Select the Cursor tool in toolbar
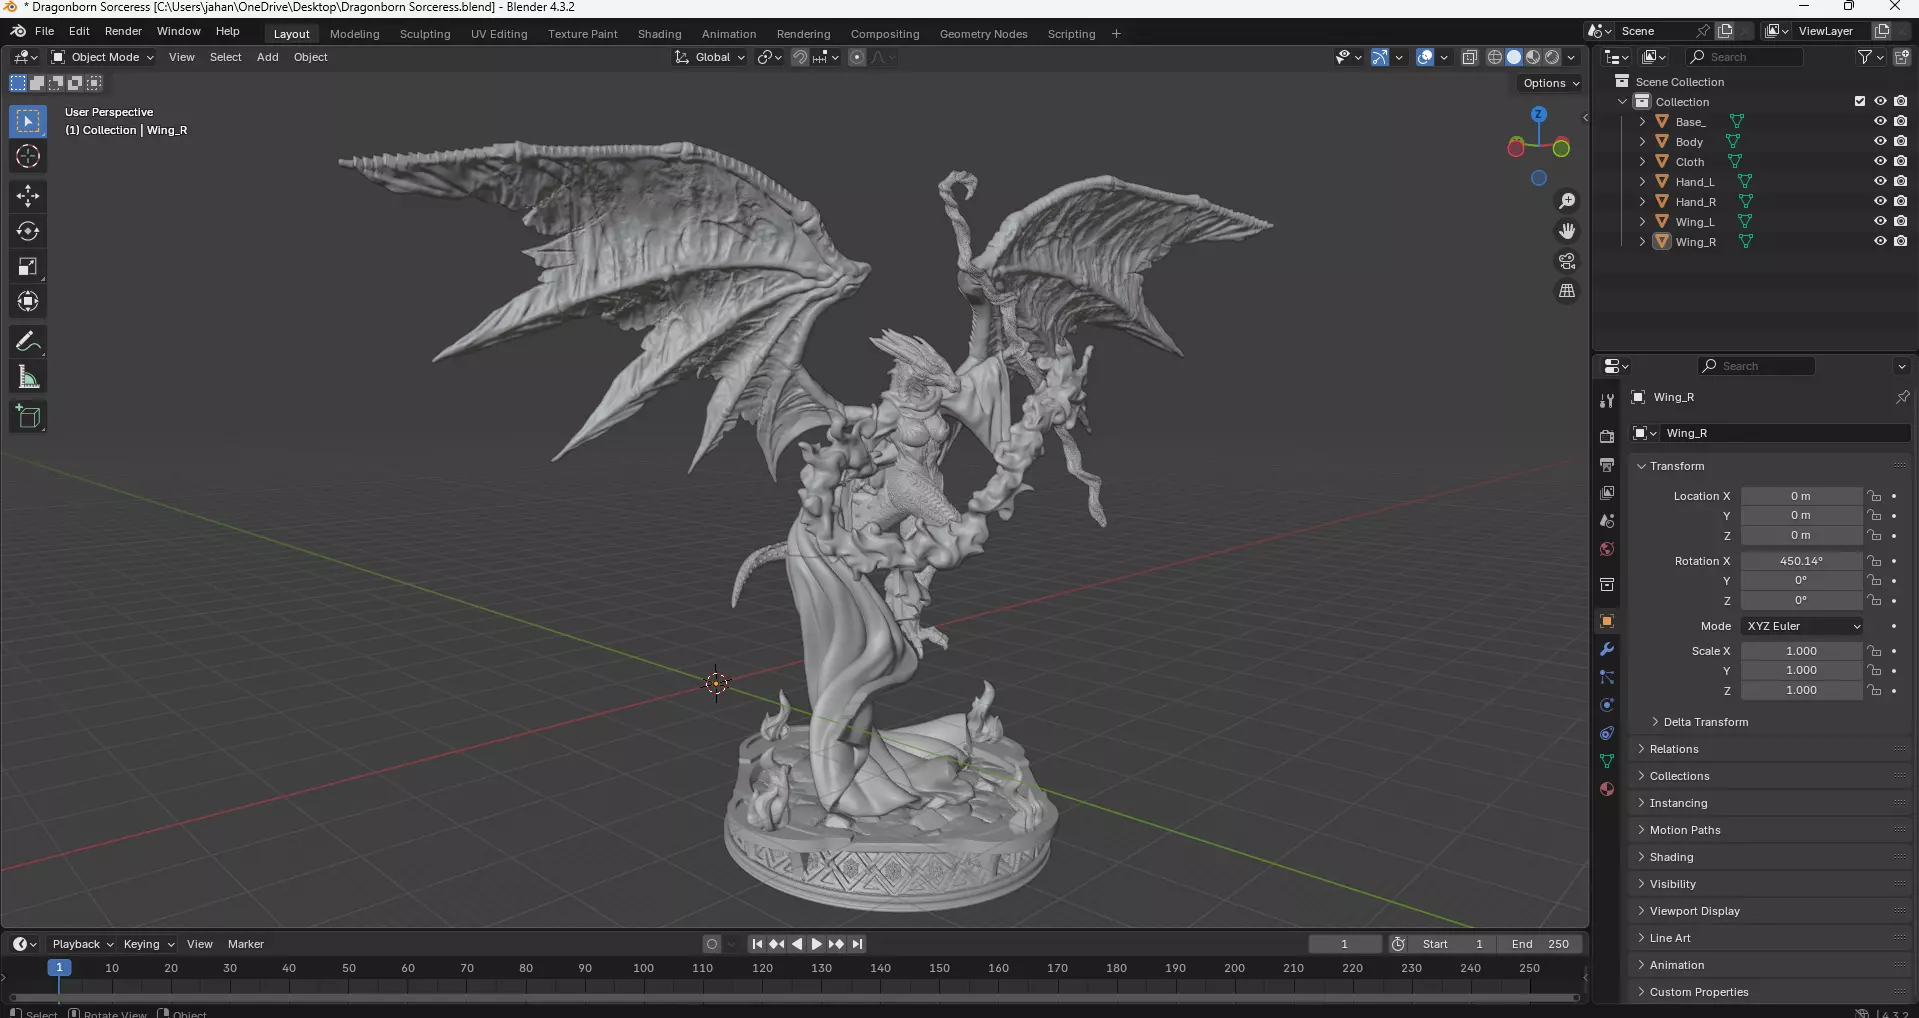The image size is (1919, 1018). (28, 157)
